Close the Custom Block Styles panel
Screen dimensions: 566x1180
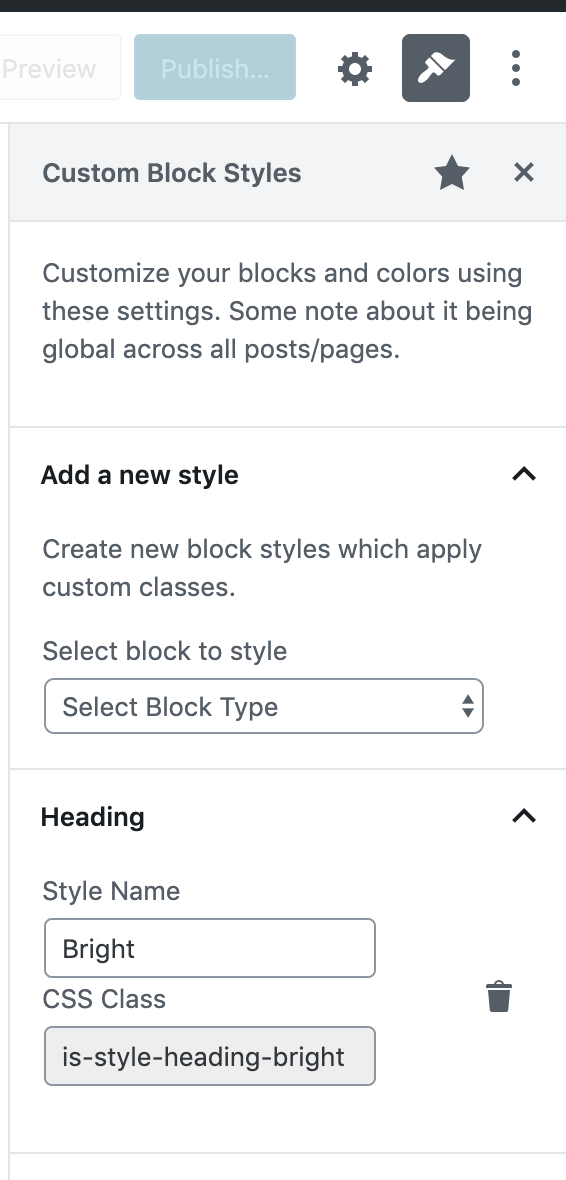[524, 172]
